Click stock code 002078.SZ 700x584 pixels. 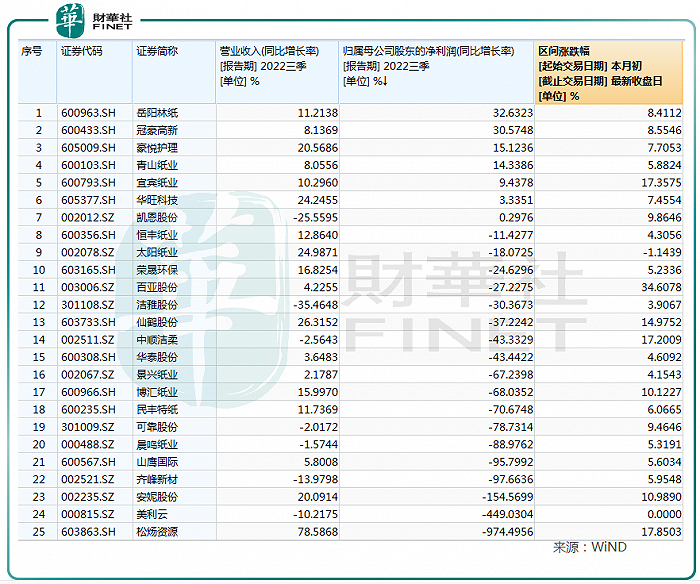click(88, 252)
